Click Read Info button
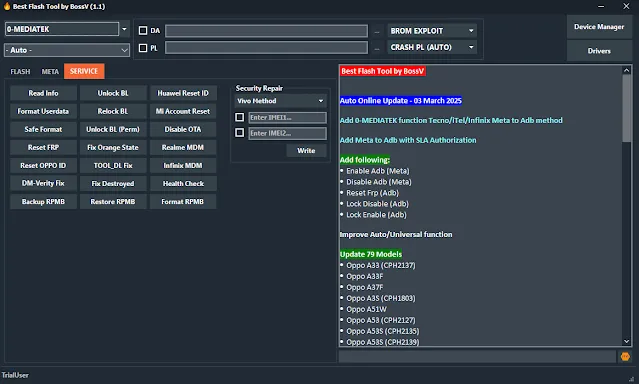This screenshot has width=639, height=384. [43, 93]
